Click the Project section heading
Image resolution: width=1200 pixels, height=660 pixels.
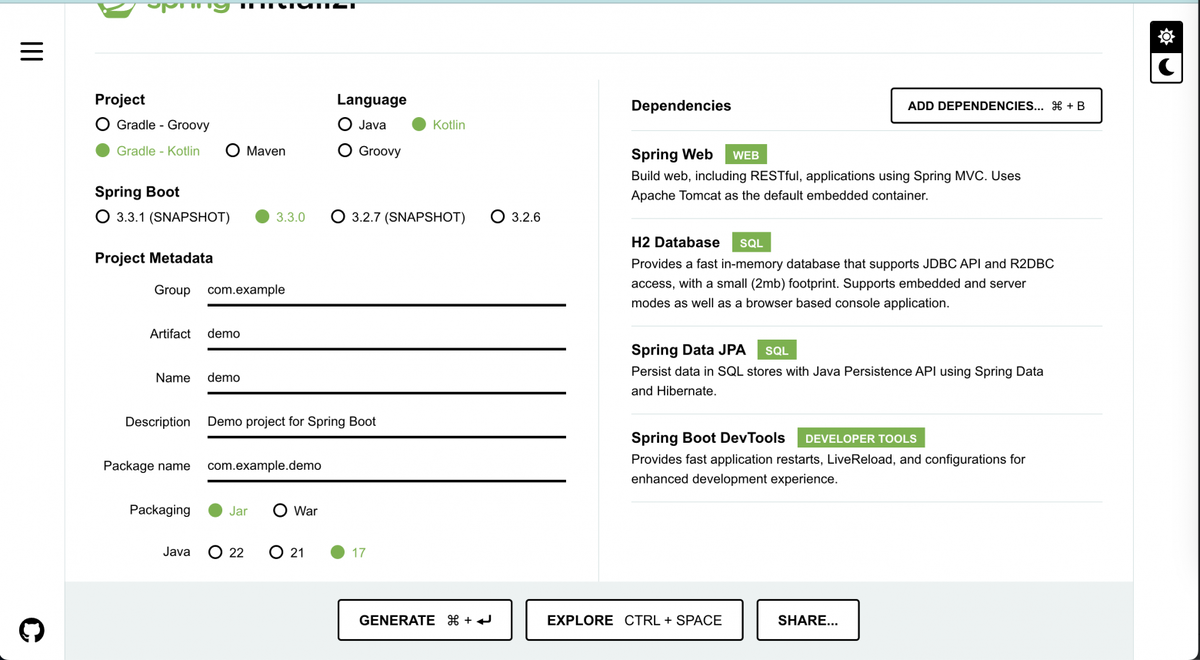click(120, 100)
